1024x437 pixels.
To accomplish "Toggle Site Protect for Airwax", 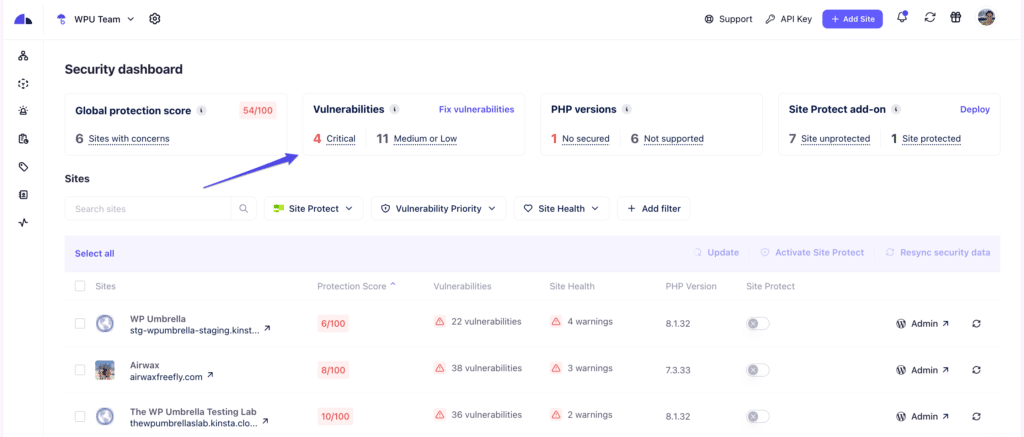I will click(758, 370).
